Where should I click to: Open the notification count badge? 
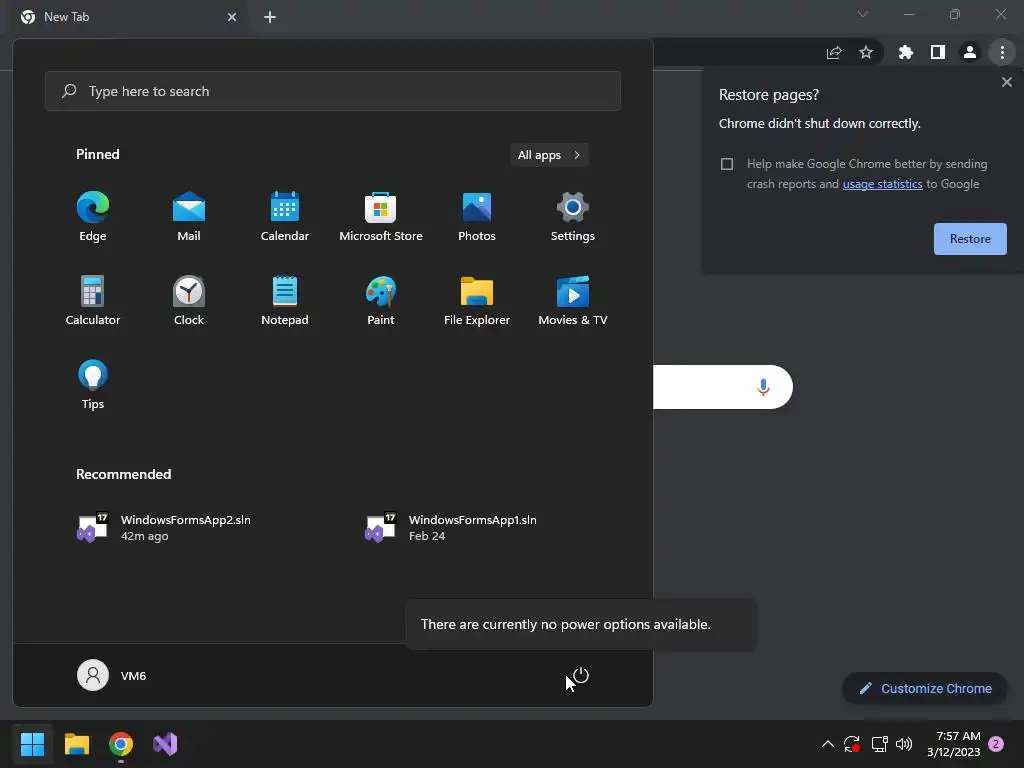point(996,744)
